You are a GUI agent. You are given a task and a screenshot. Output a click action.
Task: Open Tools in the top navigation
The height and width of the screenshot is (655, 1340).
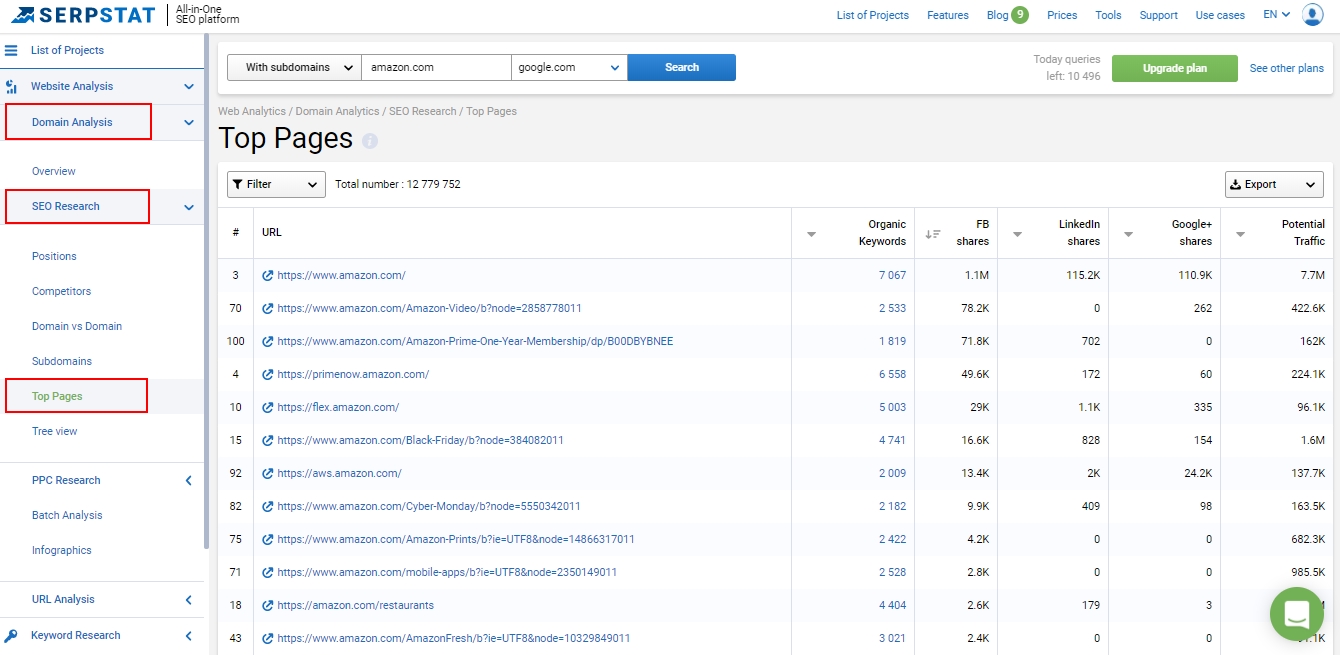(1108, 15)
